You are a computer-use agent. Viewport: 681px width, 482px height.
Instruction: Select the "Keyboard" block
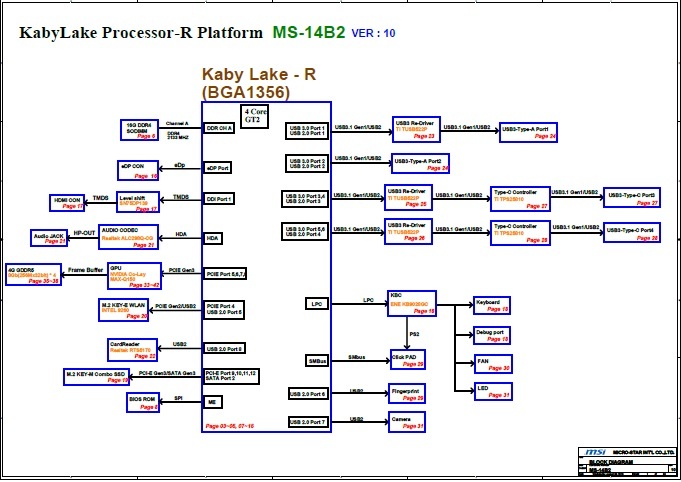click(x=492, y=305)
